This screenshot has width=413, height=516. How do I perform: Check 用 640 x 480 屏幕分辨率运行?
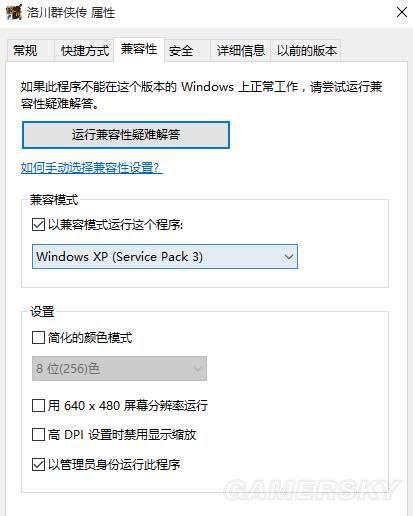tap(38, 406)
